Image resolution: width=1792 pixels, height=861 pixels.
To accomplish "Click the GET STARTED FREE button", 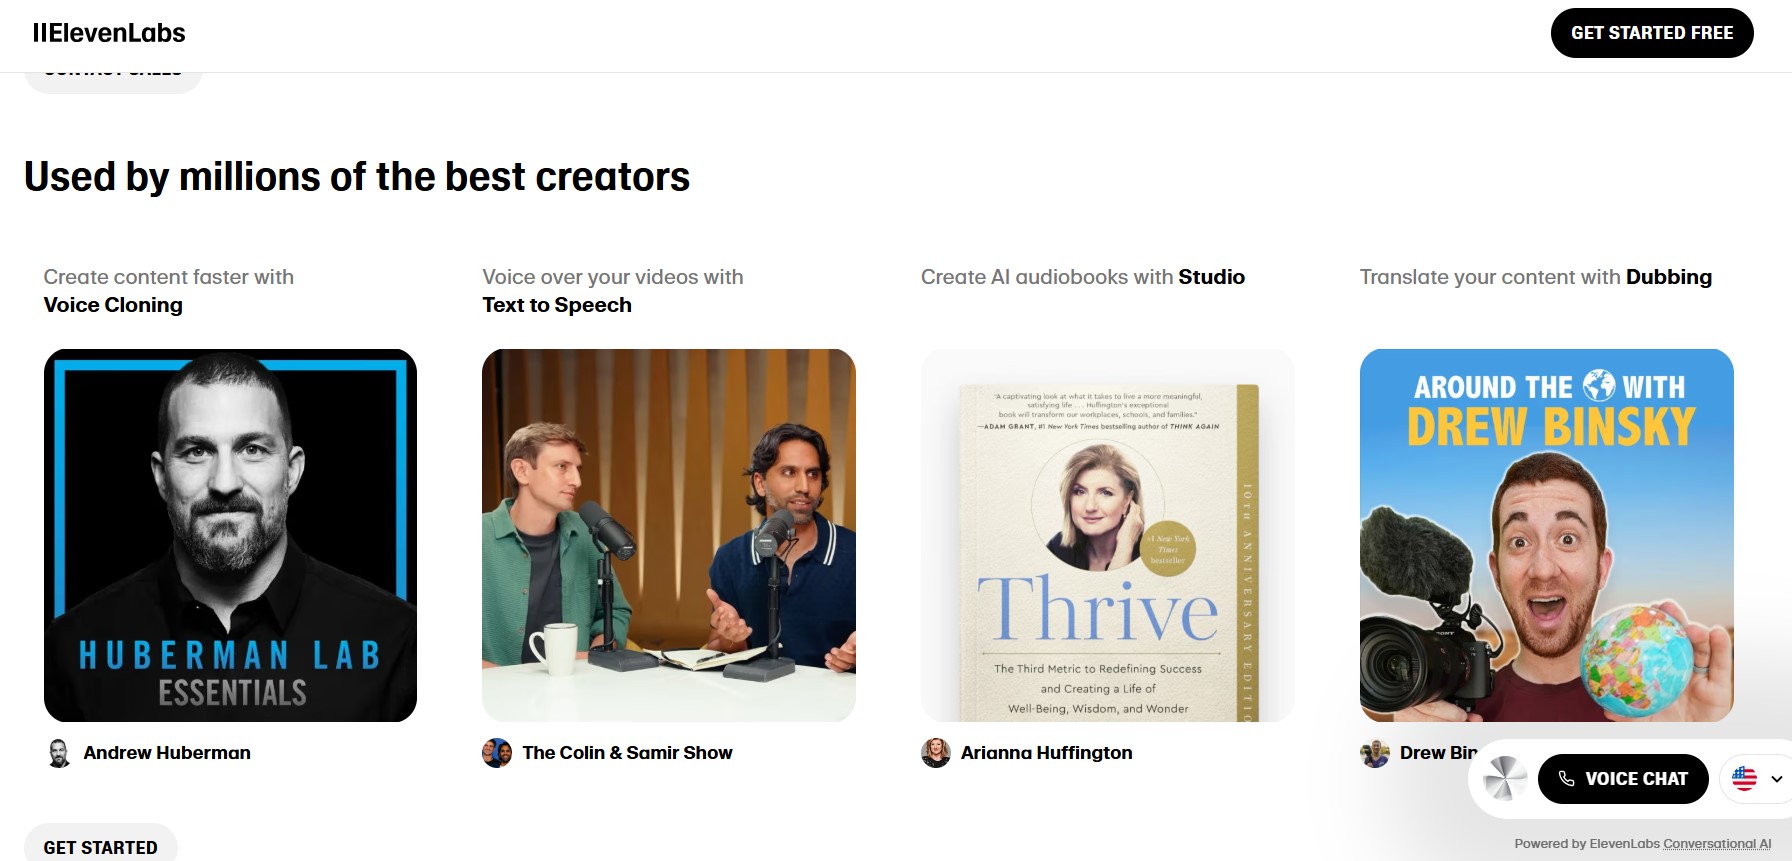I will (x=1652, y=33).
